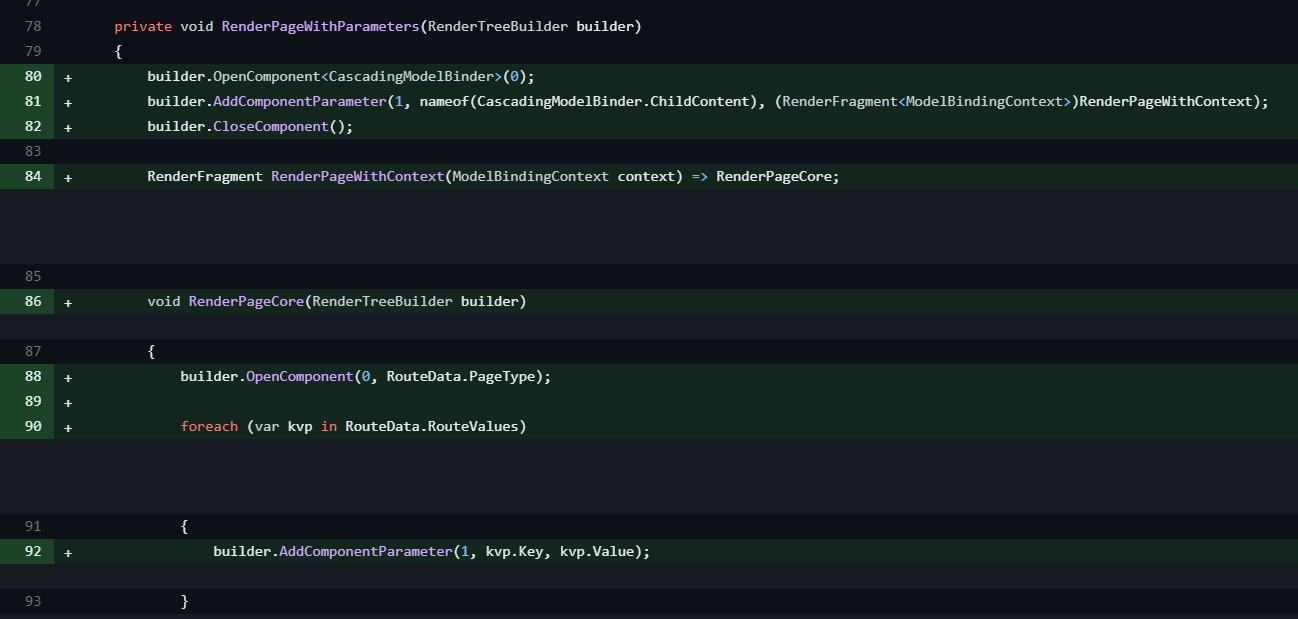Click RouteData.RouteValues in the foreach statement

[x=431, y=427]
